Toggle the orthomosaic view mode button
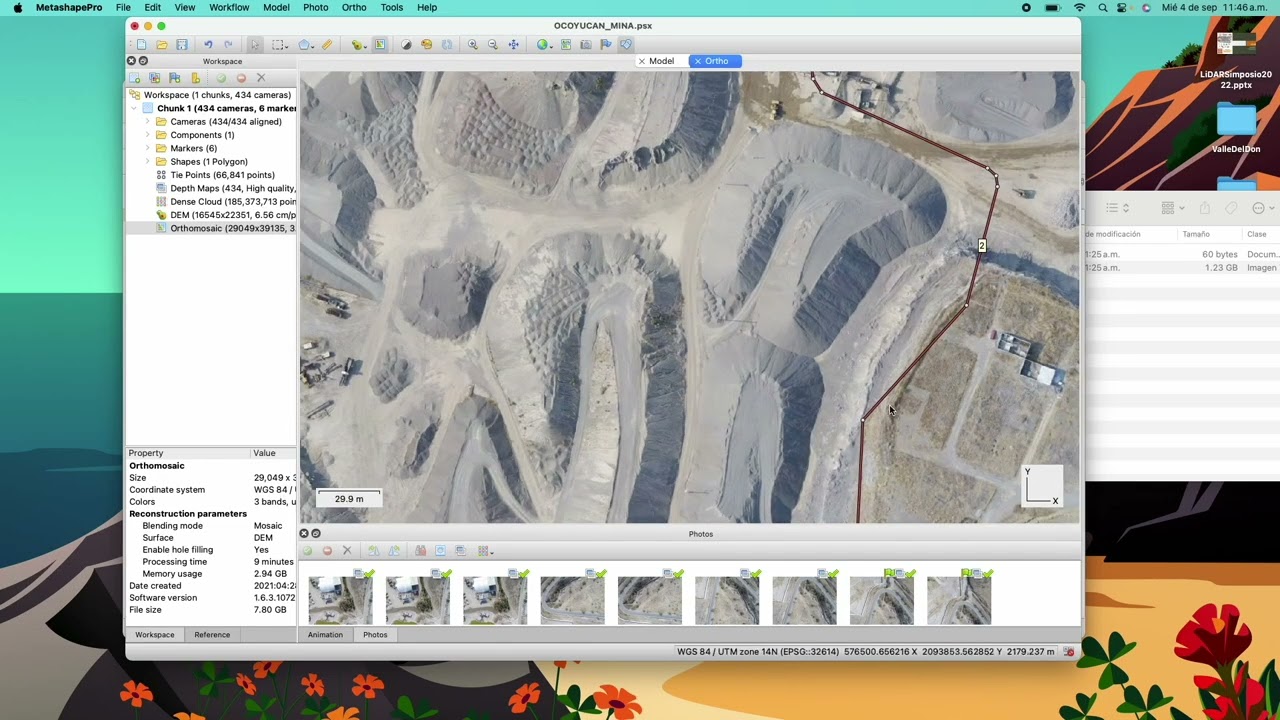The image size is (1280, 720). (380, 45)
